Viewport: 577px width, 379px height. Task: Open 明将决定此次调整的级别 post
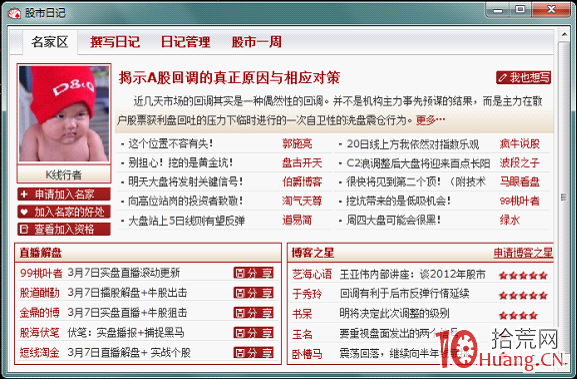(394, 314)
